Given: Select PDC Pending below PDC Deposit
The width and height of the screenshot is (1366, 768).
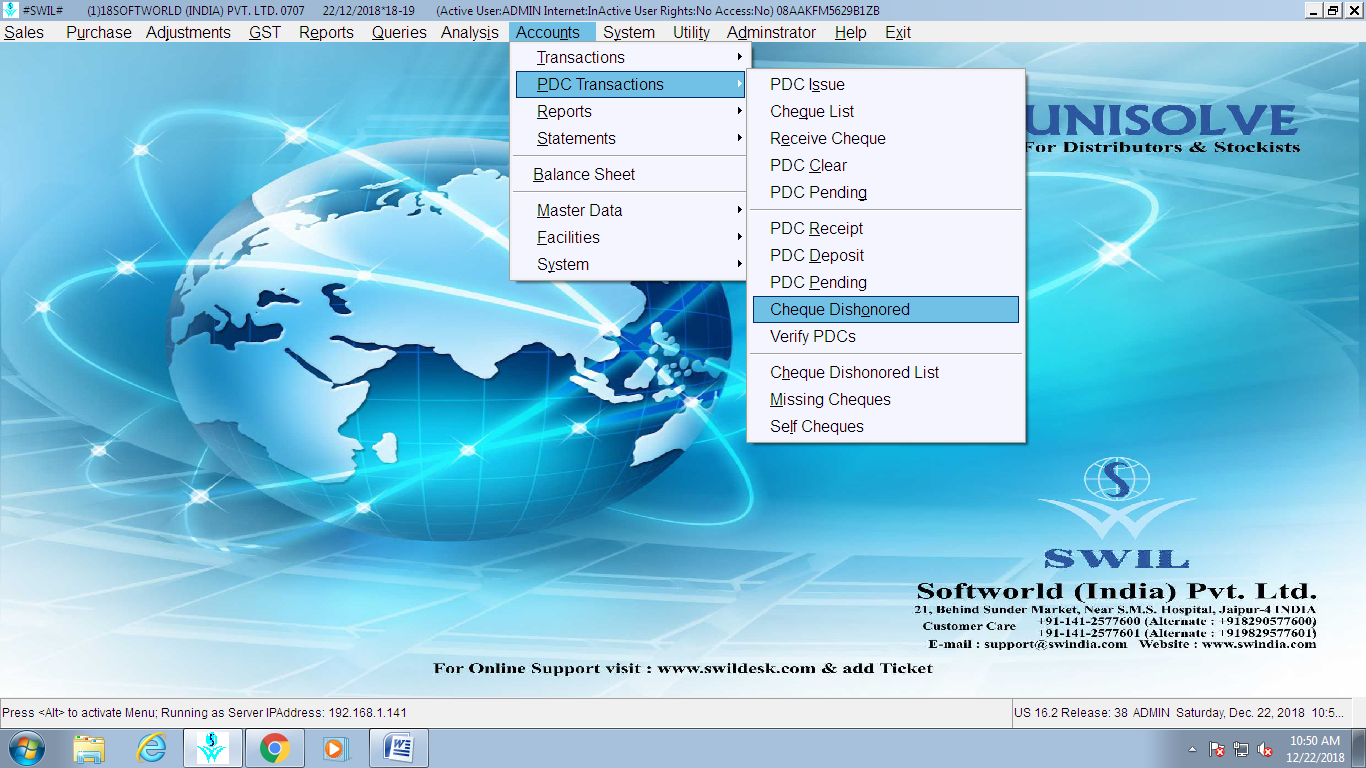Looking at the screenshot, I should tap(886, 283).
